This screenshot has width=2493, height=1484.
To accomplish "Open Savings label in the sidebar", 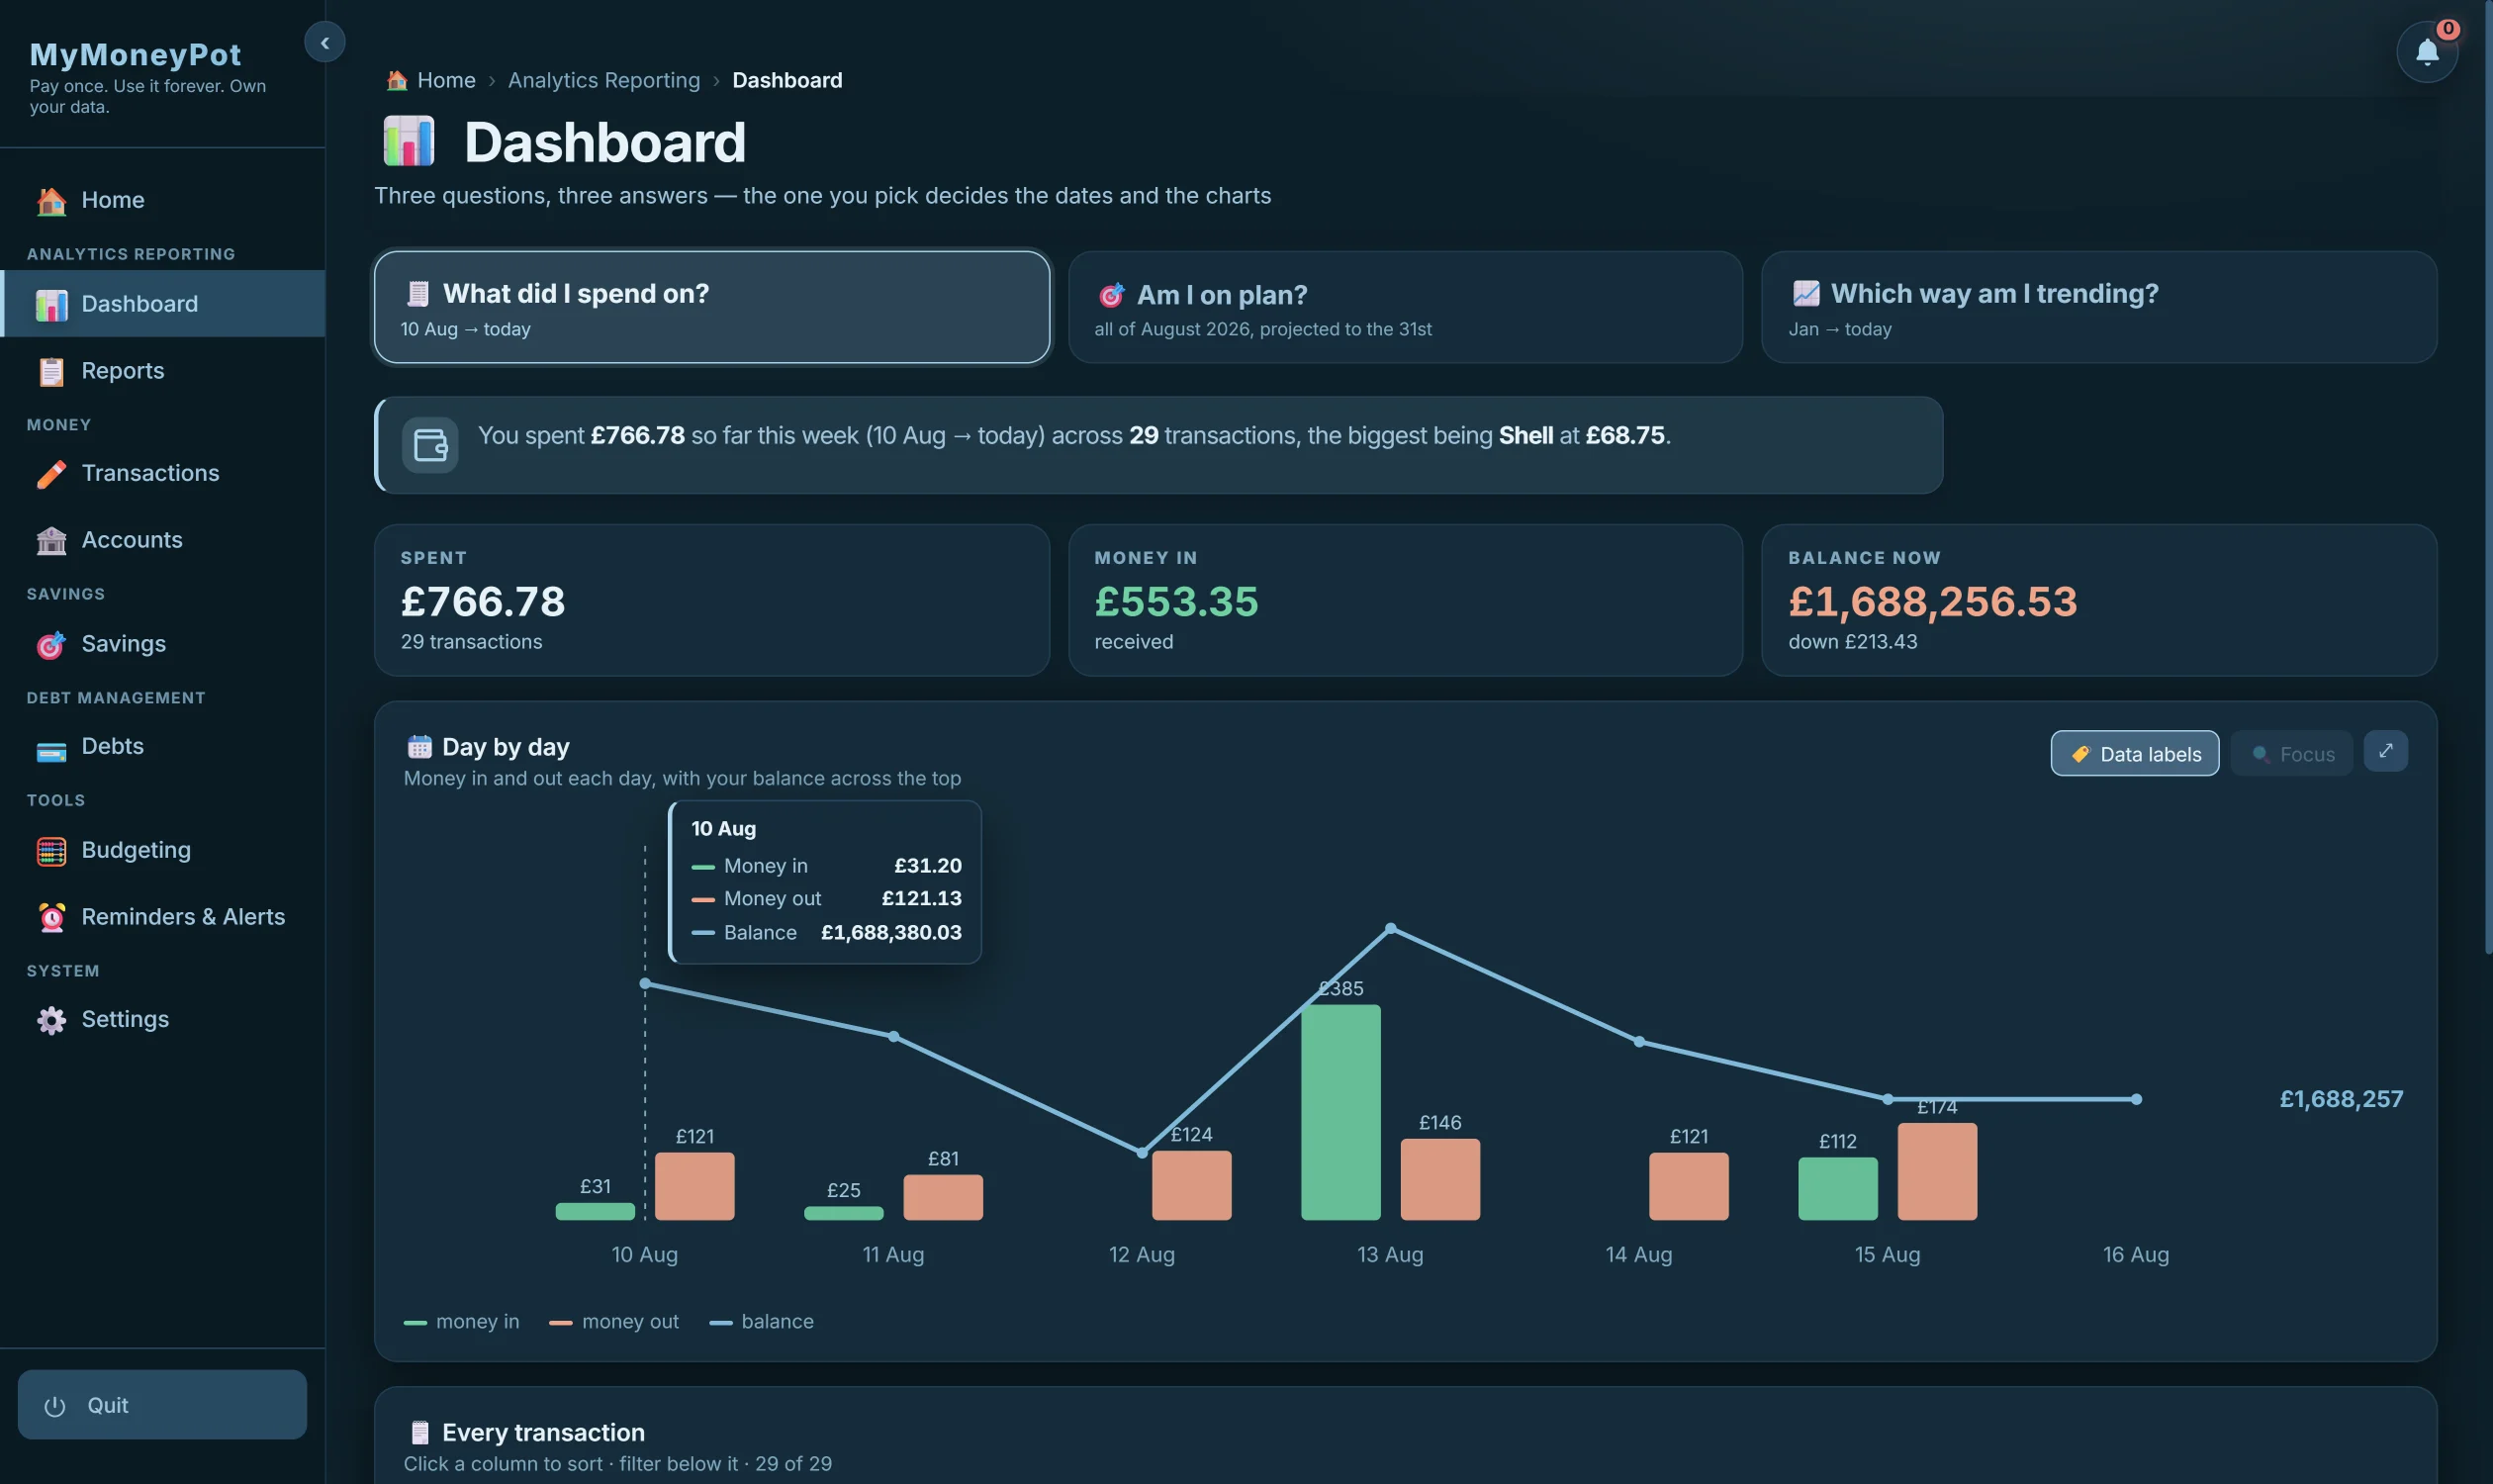I will click(123, 644).
